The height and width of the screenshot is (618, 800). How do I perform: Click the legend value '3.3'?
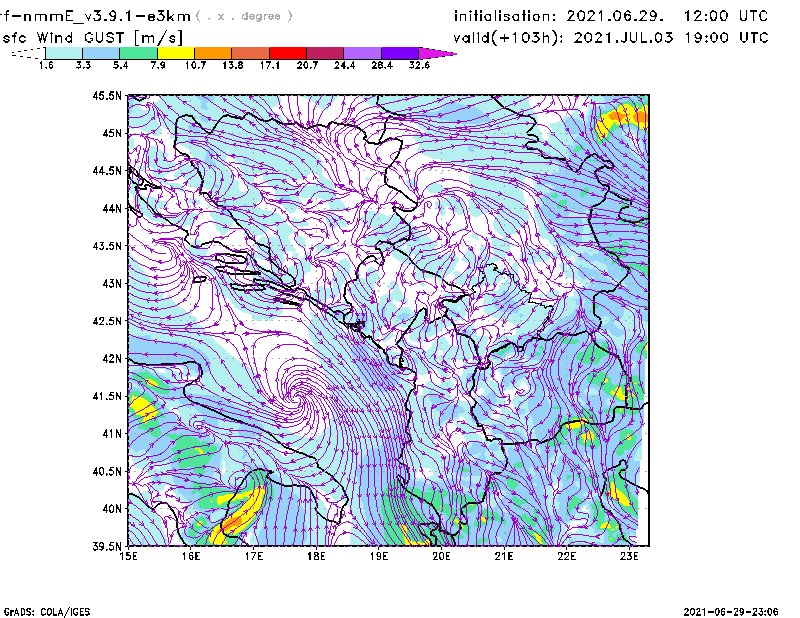coord(83,65)
